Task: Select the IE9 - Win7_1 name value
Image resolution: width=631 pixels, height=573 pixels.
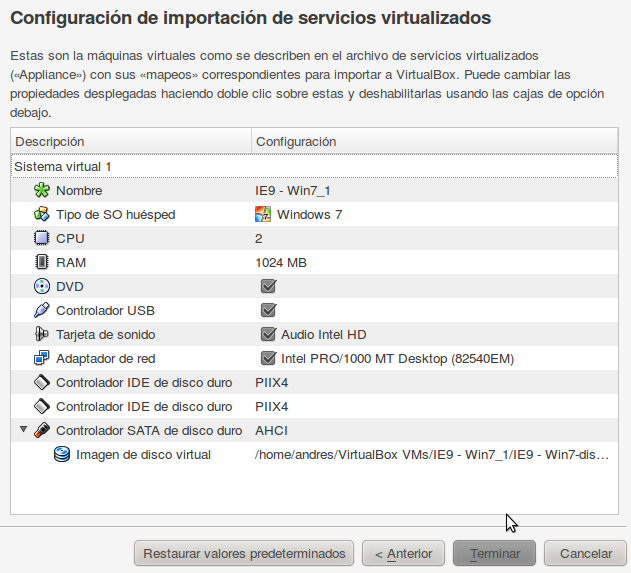Action: coord(293,190)
